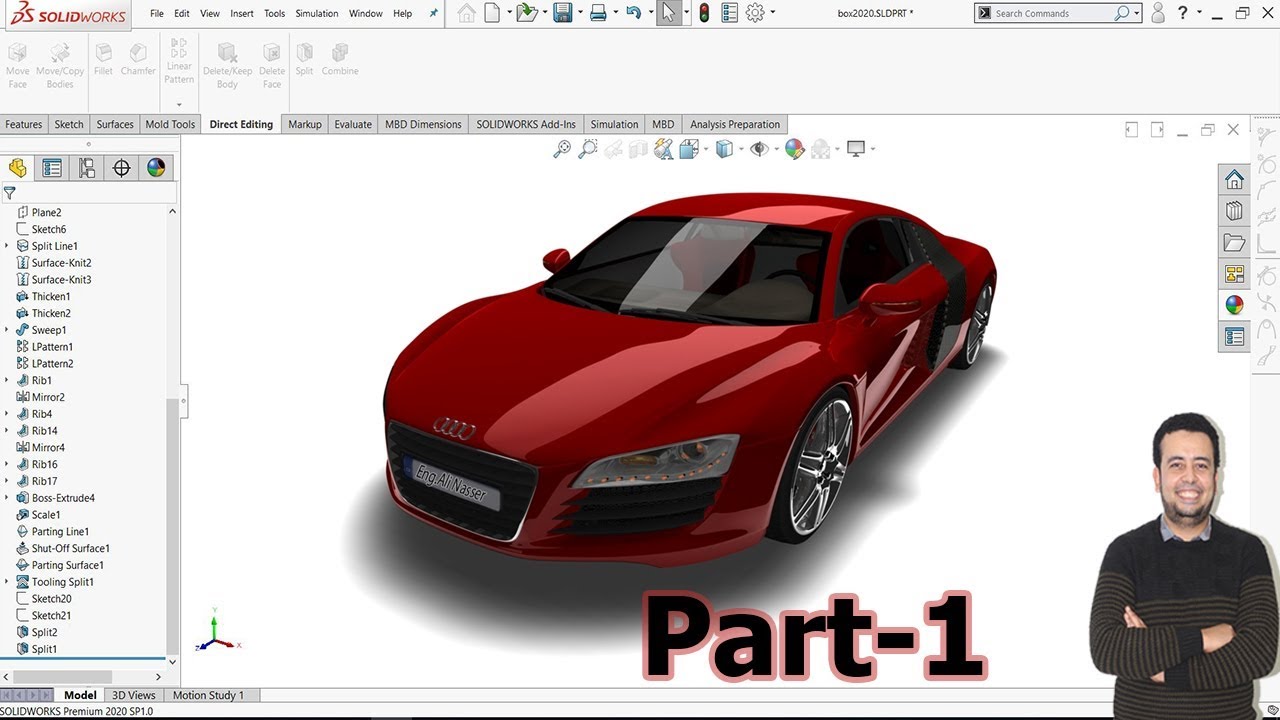Open the Options gear icon
This screenshot has width=1280, height=720.
pos(755,13)
